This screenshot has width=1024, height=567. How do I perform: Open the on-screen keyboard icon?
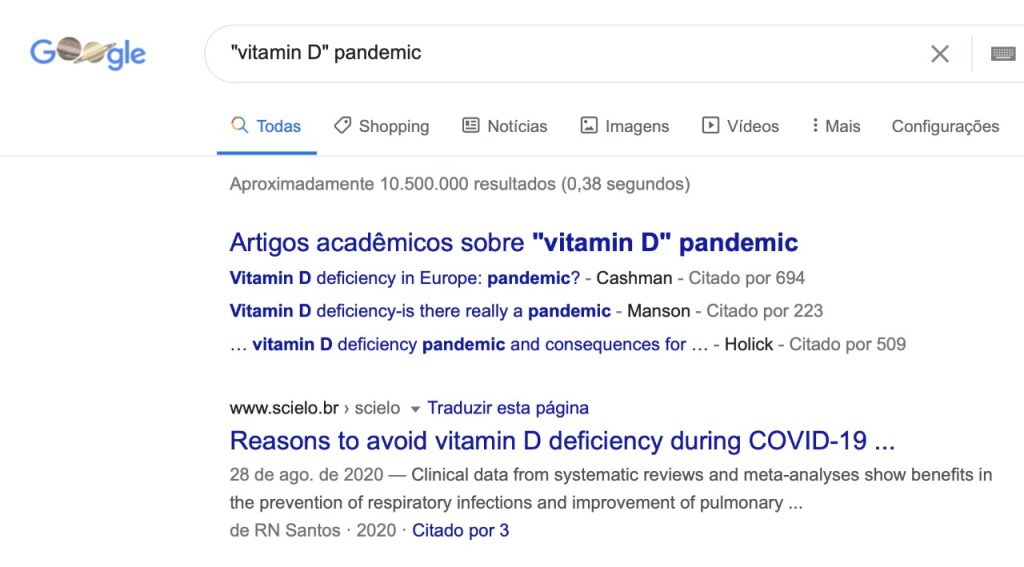[x=1003, y=54]
